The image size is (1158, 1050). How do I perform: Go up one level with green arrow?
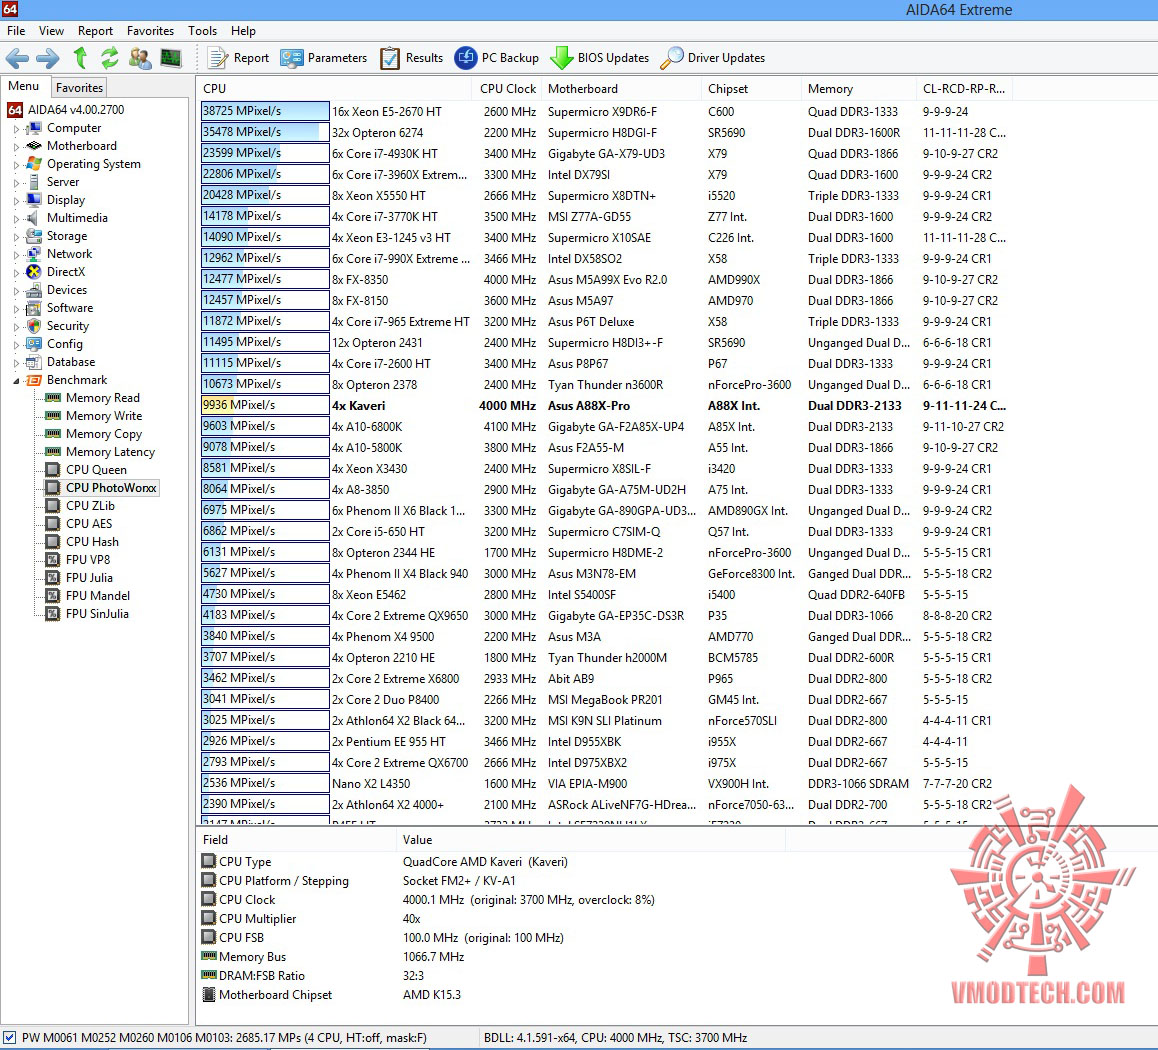[80, 58]
